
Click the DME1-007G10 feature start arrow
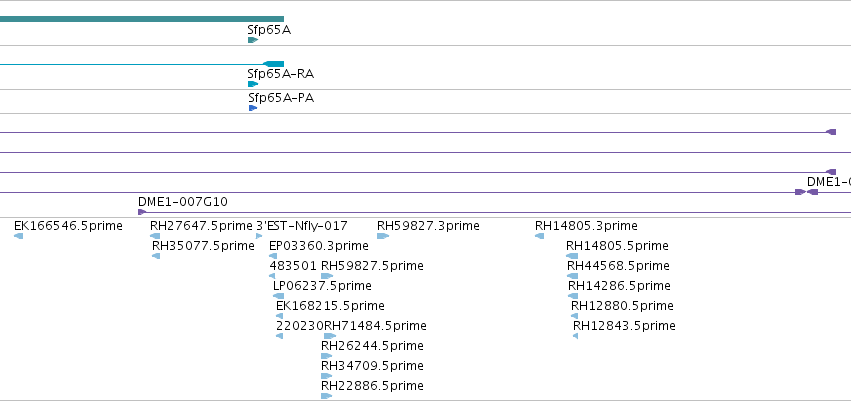pyautogui.click(x=142, y=212)
